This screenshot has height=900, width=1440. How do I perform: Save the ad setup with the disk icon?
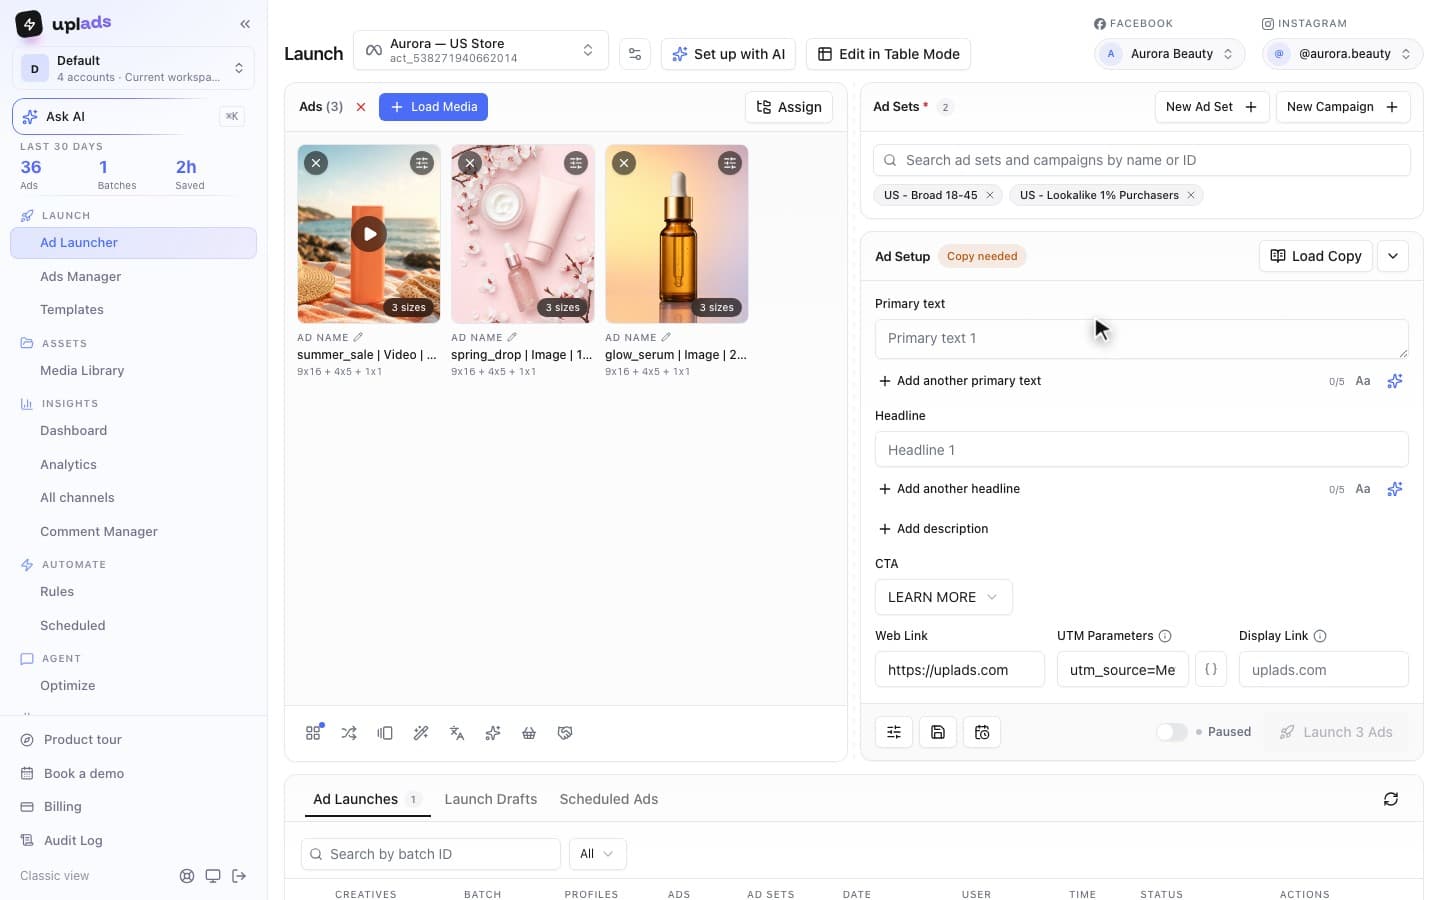click(938, 732)
